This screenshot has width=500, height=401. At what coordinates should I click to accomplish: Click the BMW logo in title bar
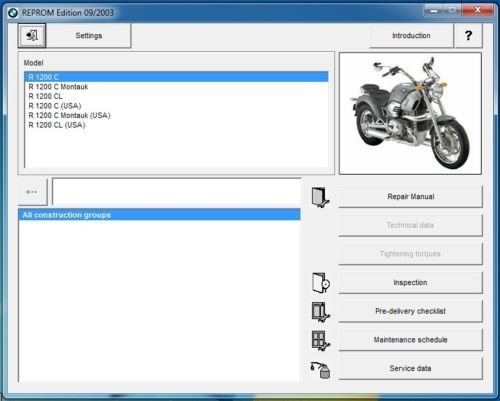(13, 13)
